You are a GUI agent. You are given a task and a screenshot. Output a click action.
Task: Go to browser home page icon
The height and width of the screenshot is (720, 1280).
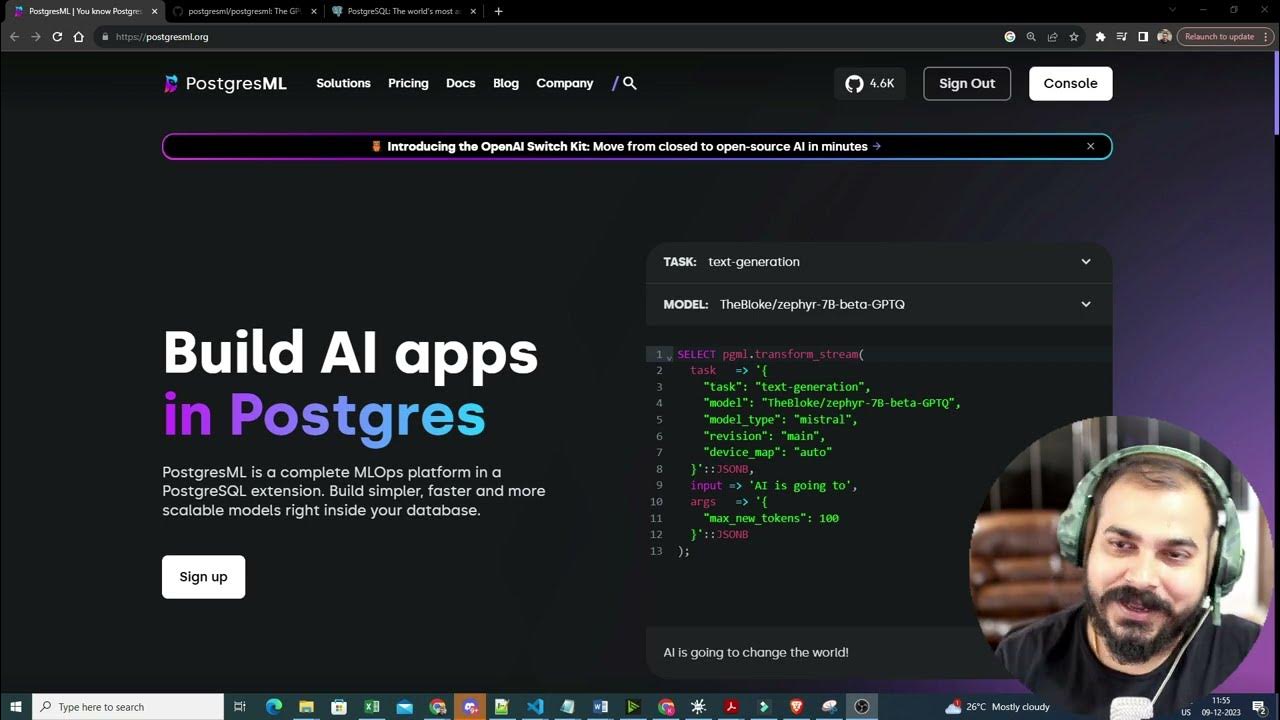point(79,37)
